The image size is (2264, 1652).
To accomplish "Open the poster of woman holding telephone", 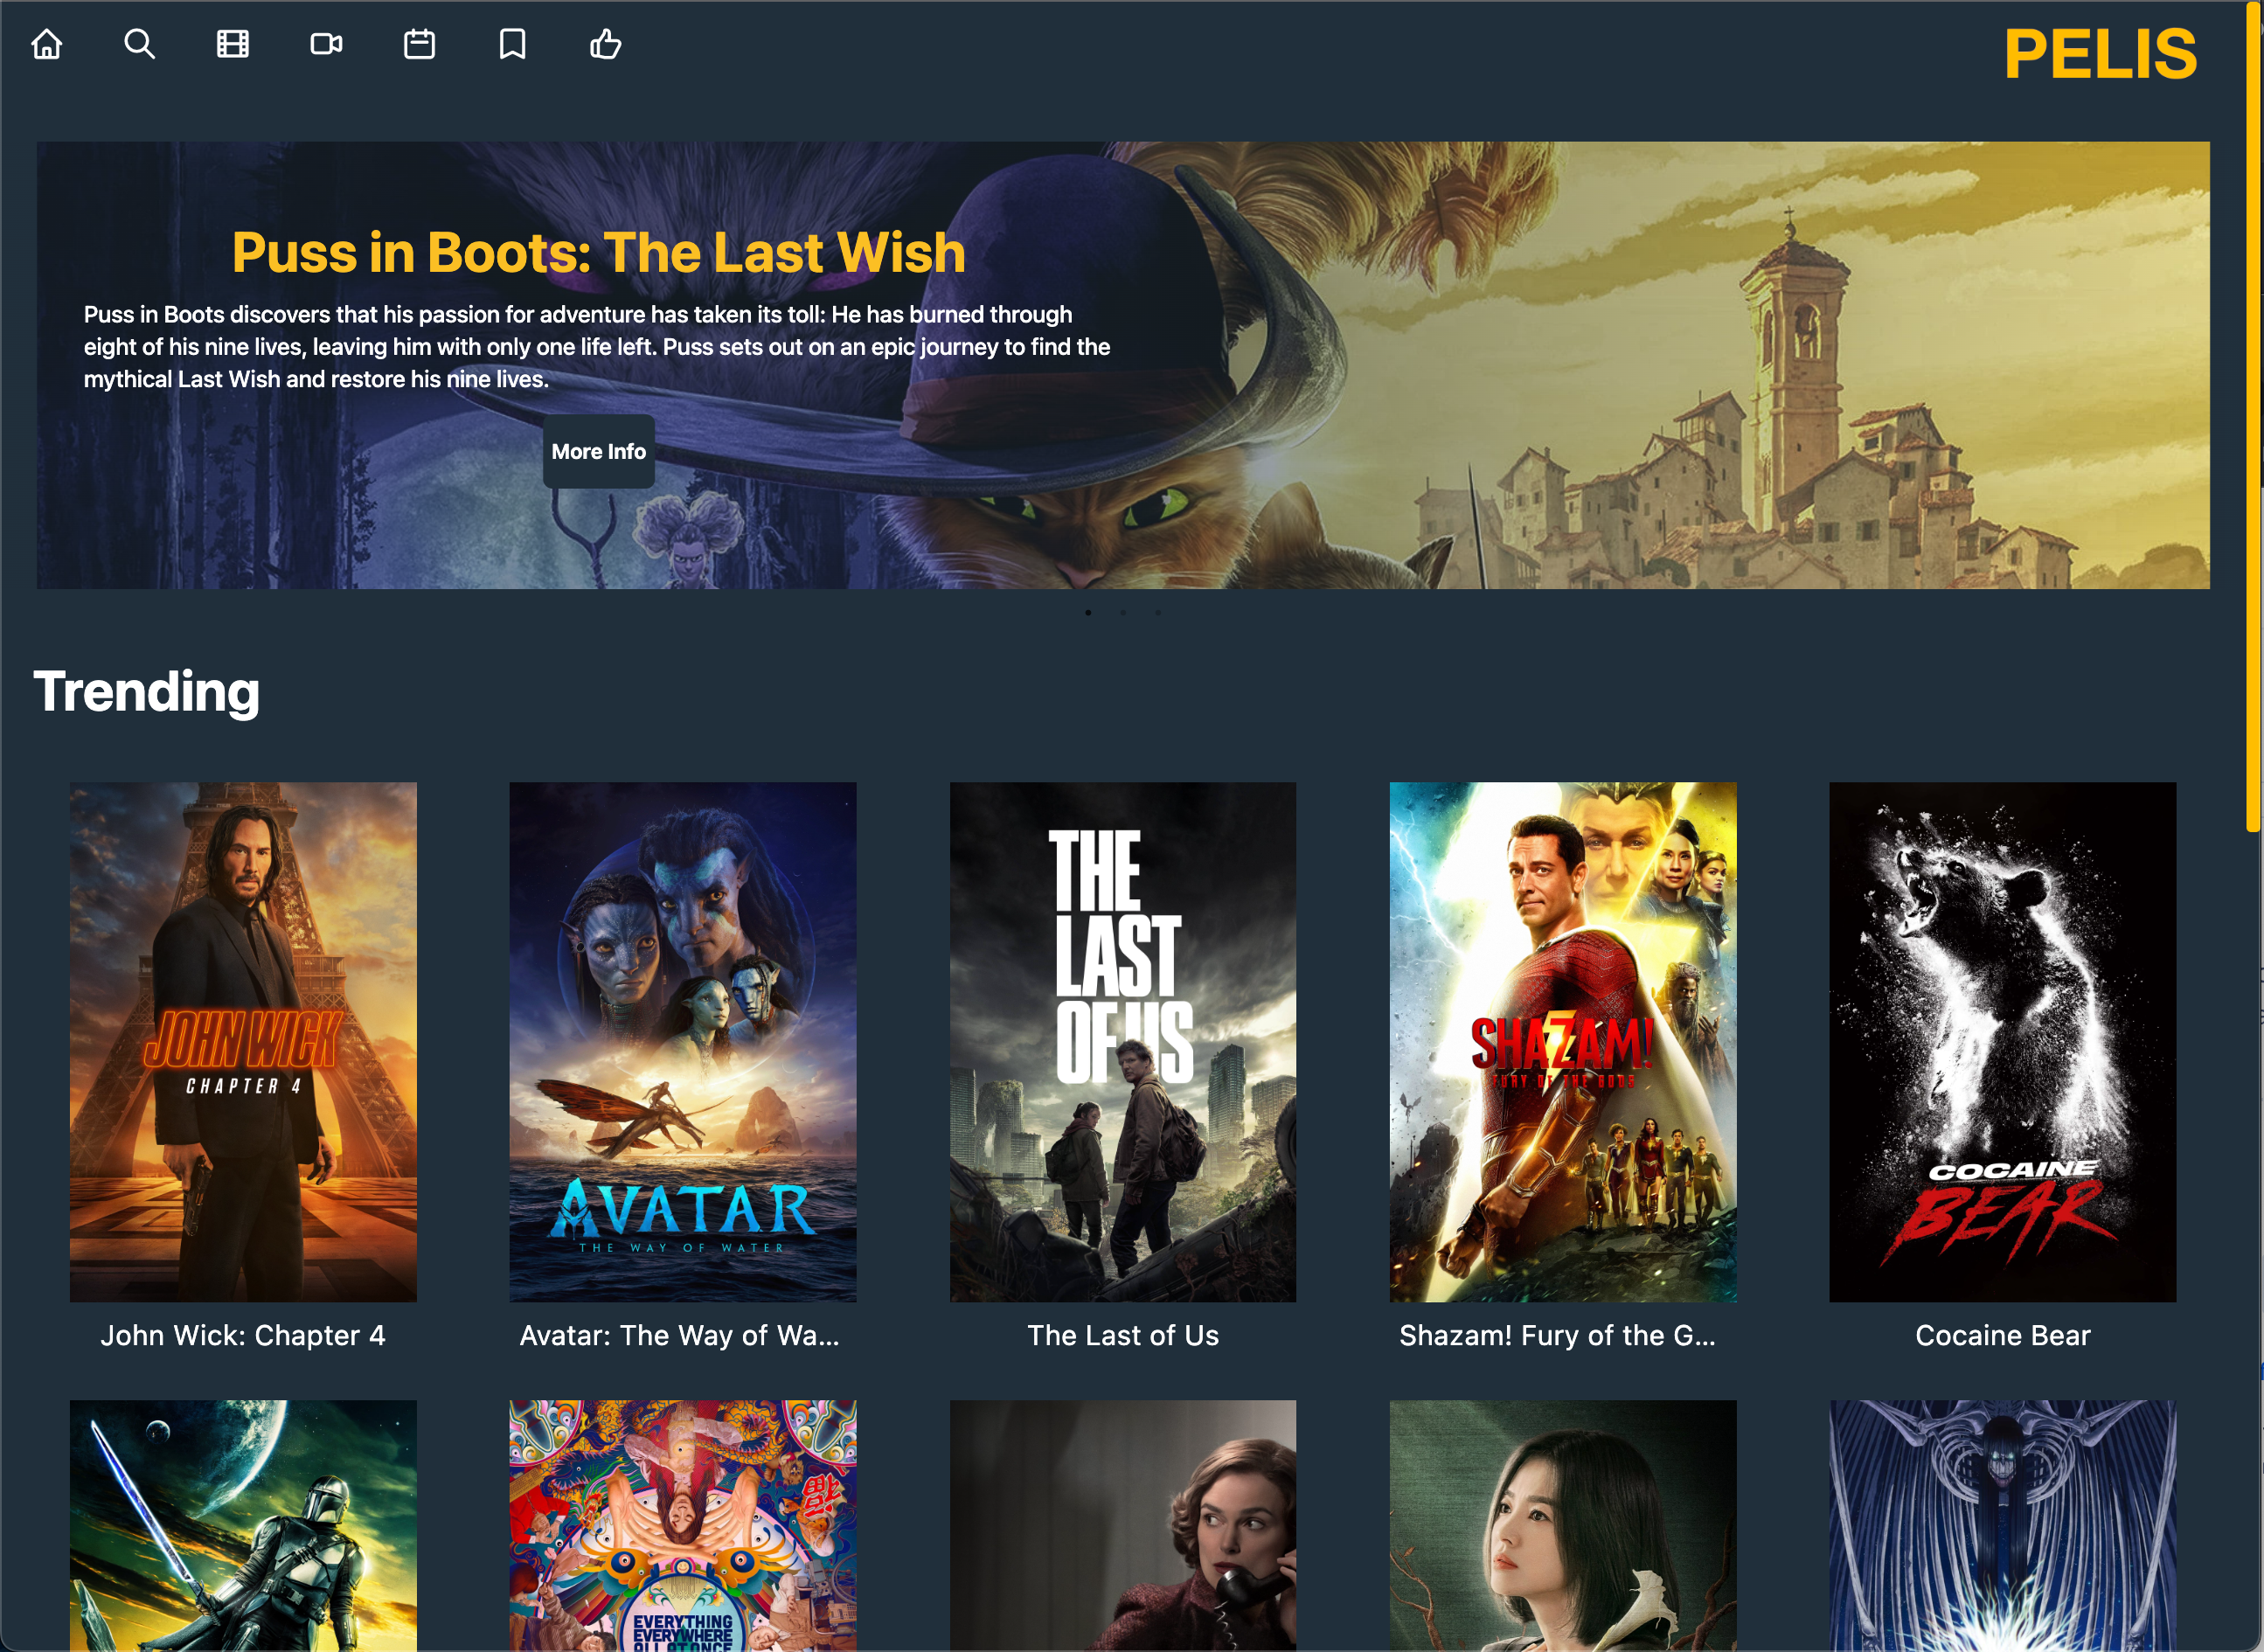I will pyautogui.click(x=1123, y=1525).
